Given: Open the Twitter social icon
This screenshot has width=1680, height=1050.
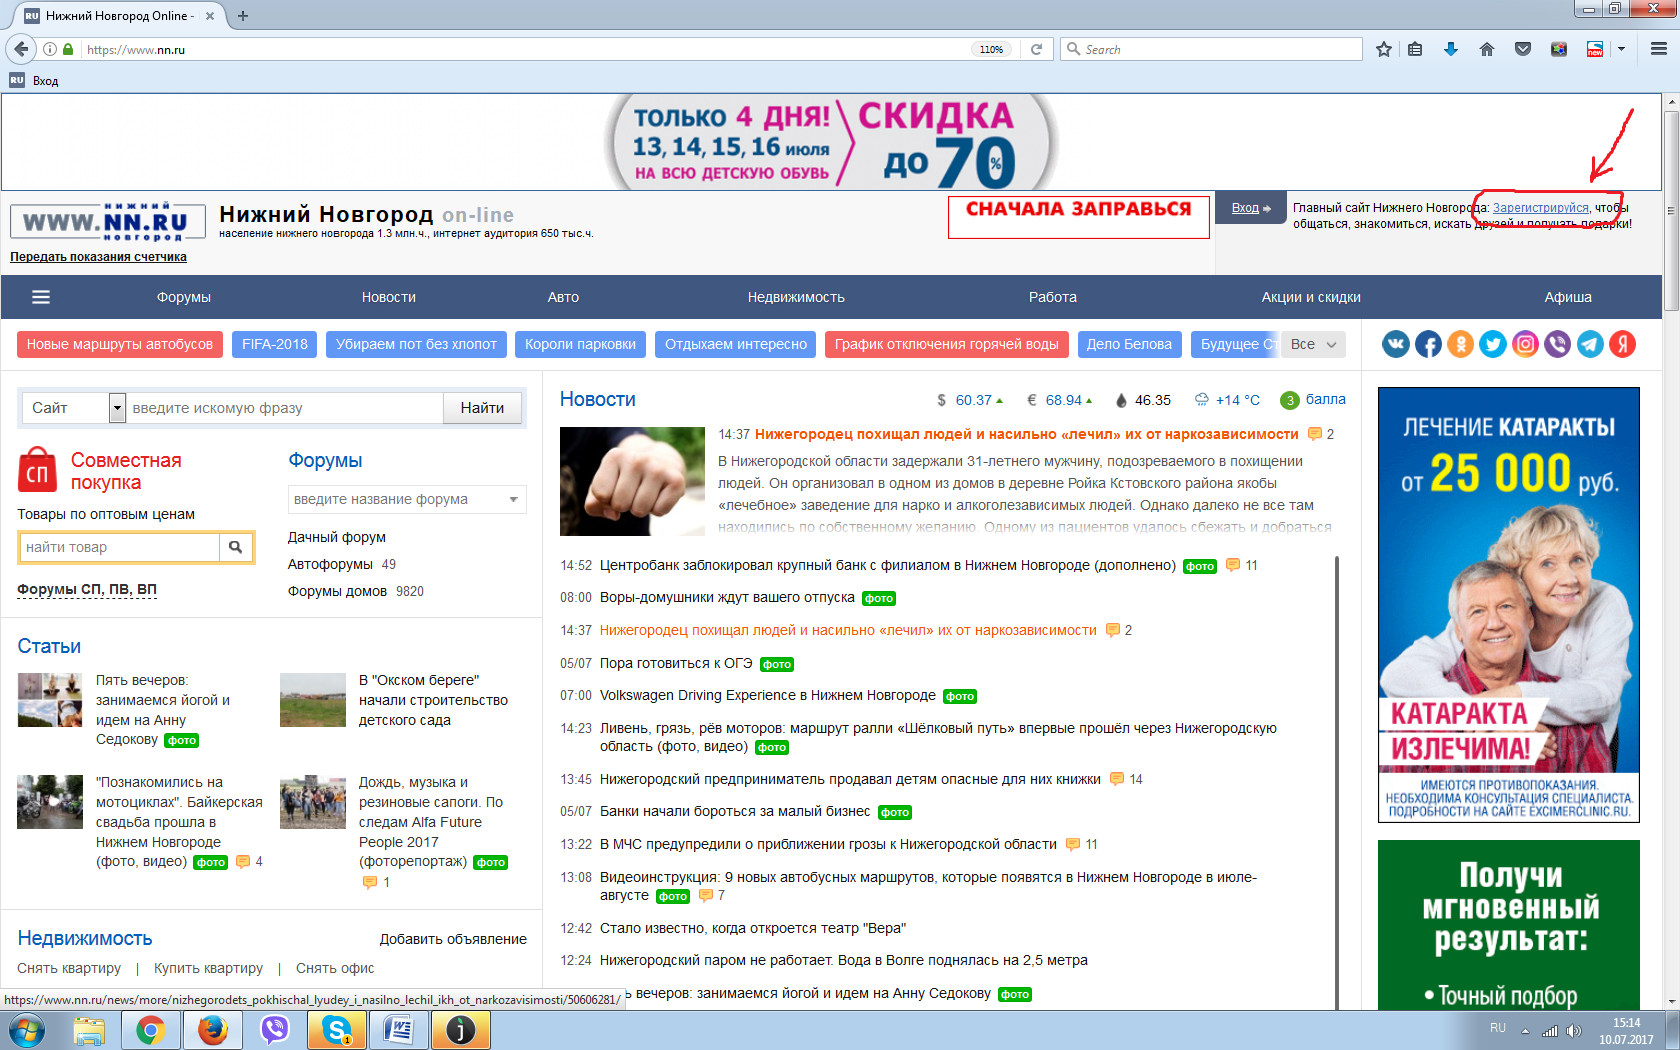Looking at the screenshot, I should pyautogui.click(x=1493, y=344).
